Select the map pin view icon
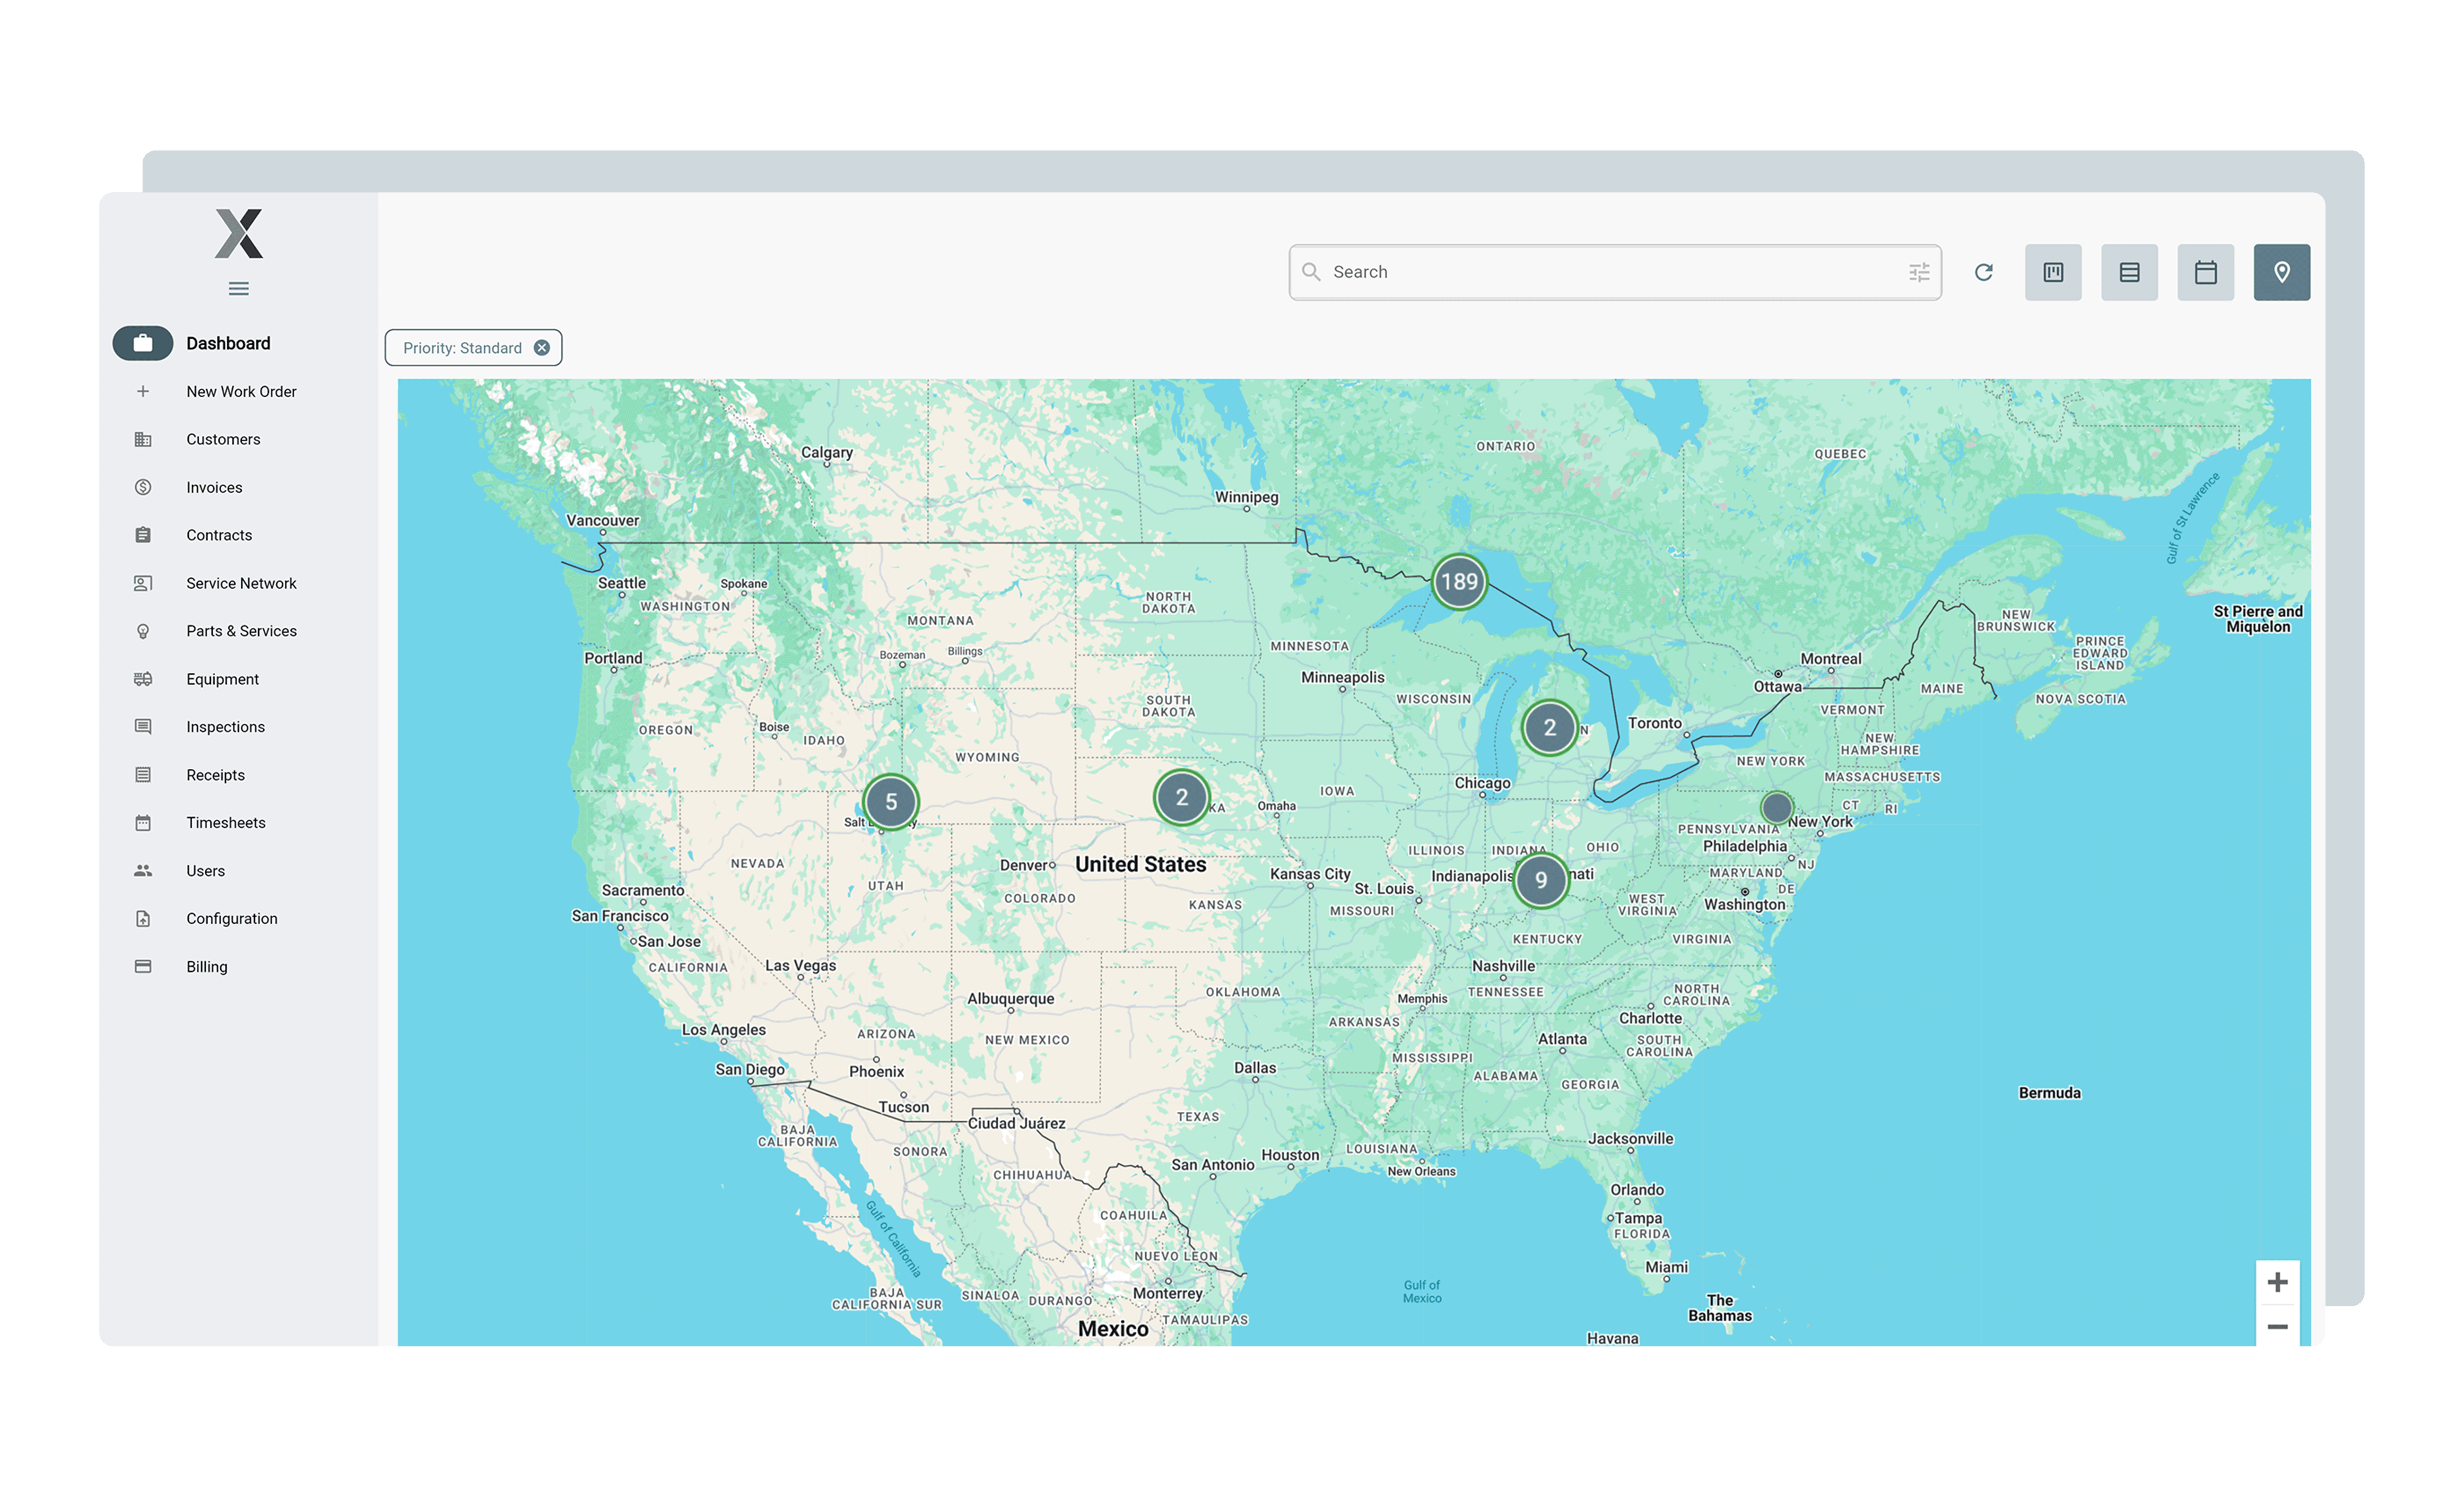This screenshot has width=2464, height=1496. 2281,272
